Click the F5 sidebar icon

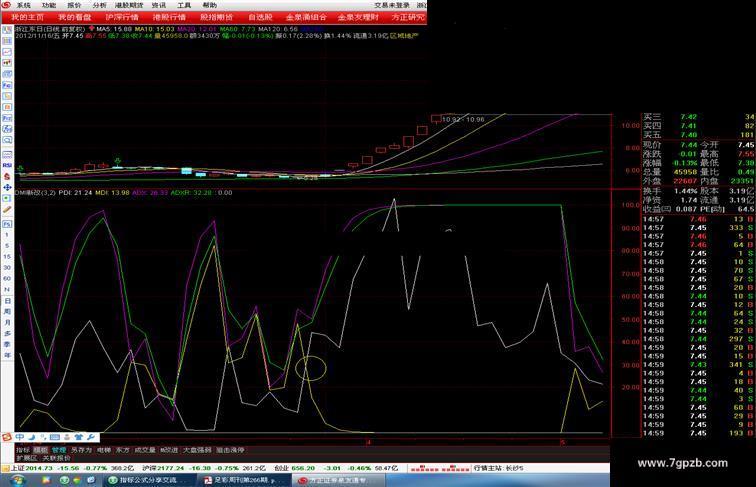click(7, 224)
